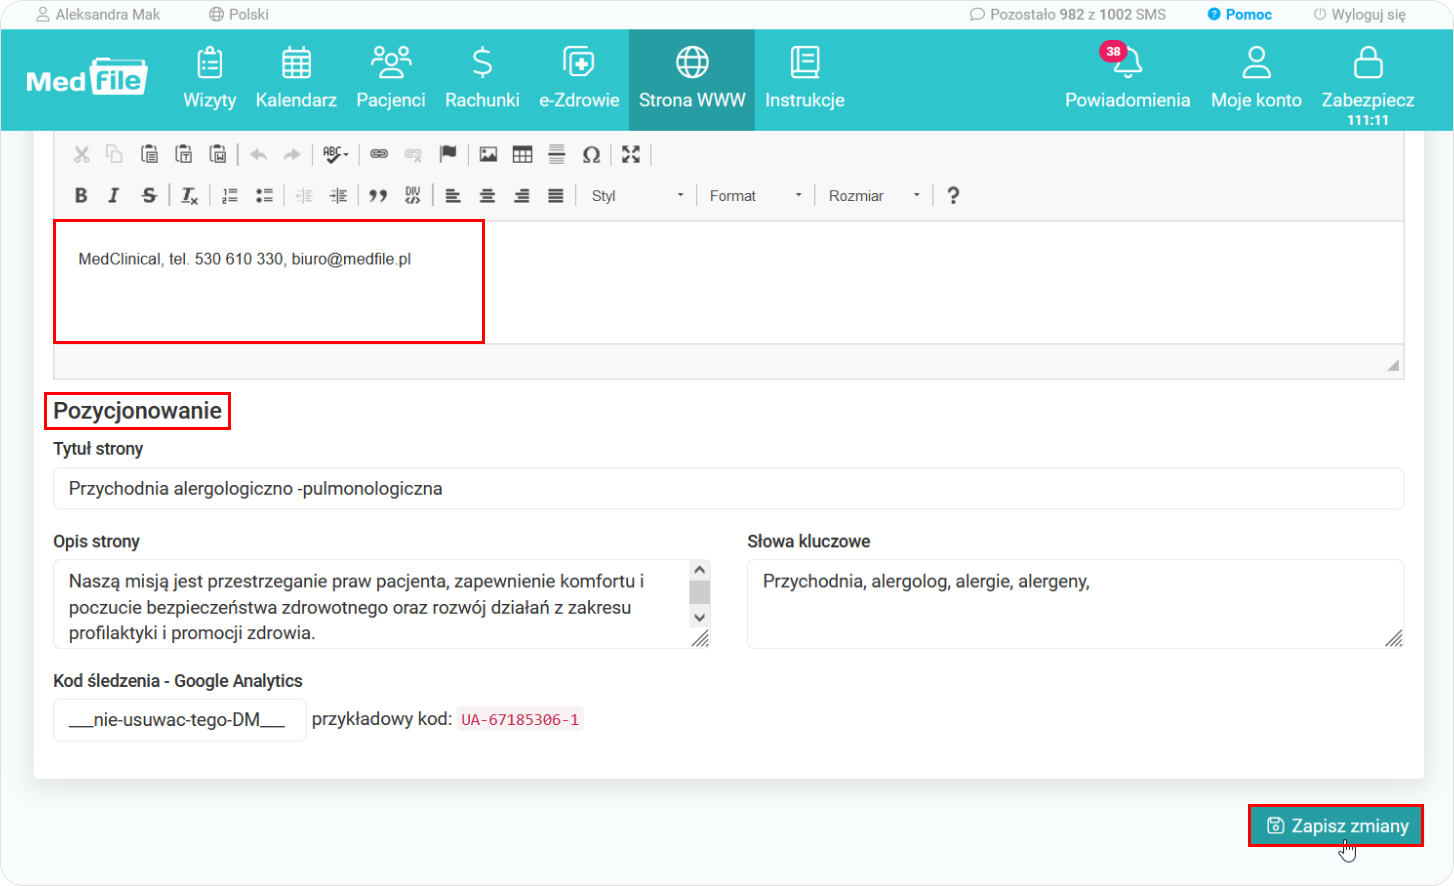The width and height of the screenshot is (1454, 886).
Task: Insert an anchor using the flag icon
Action: (448, 154)
